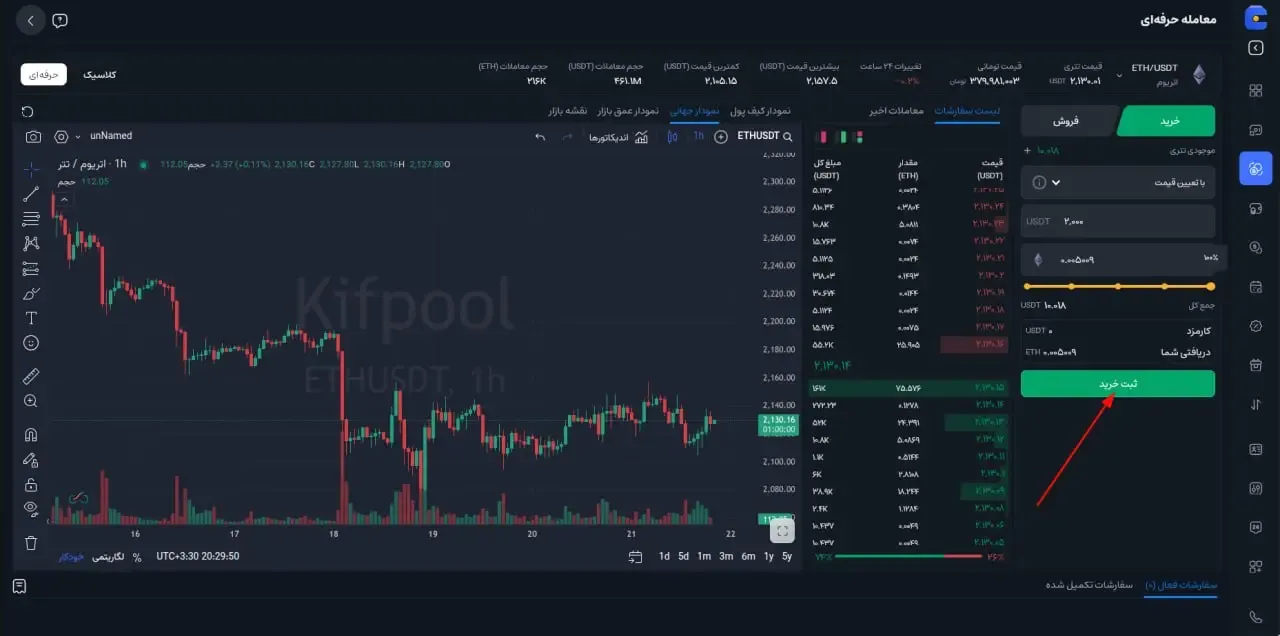Hide all drawings with the eye icon

(31, 509)
